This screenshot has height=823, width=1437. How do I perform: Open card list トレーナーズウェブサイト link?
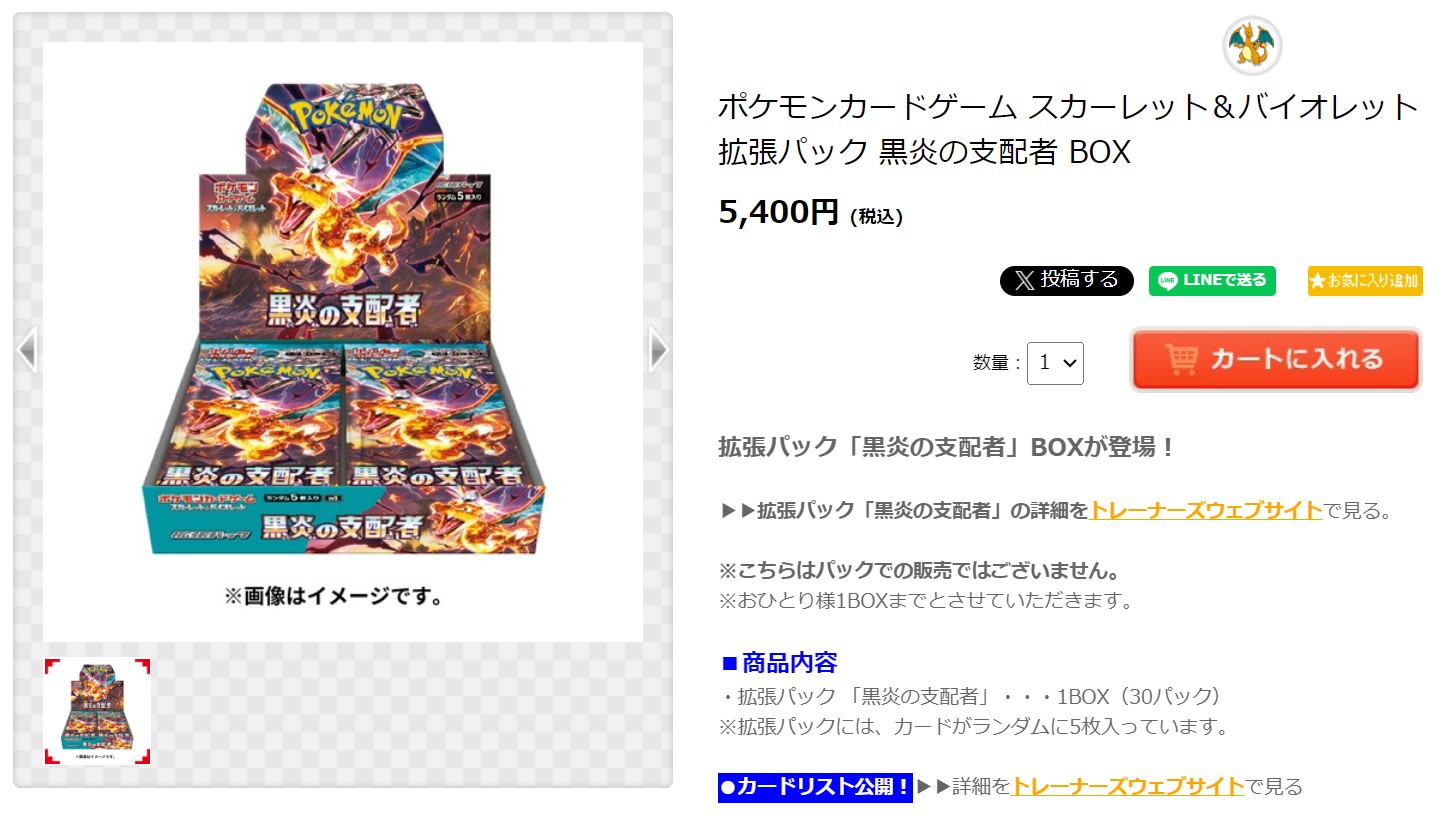tap(1128, 786)
